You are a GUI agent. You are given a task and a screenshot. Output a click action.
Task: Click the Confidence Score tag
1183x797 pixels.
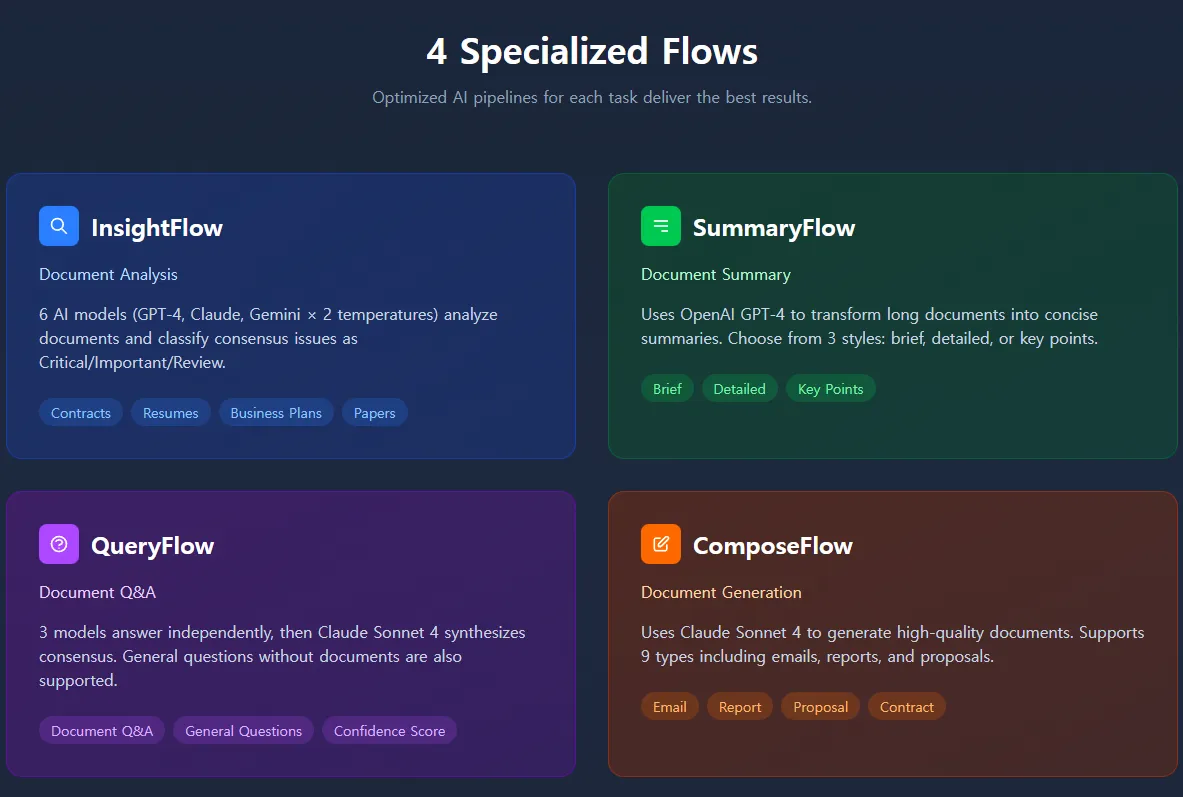pos(389,731)
